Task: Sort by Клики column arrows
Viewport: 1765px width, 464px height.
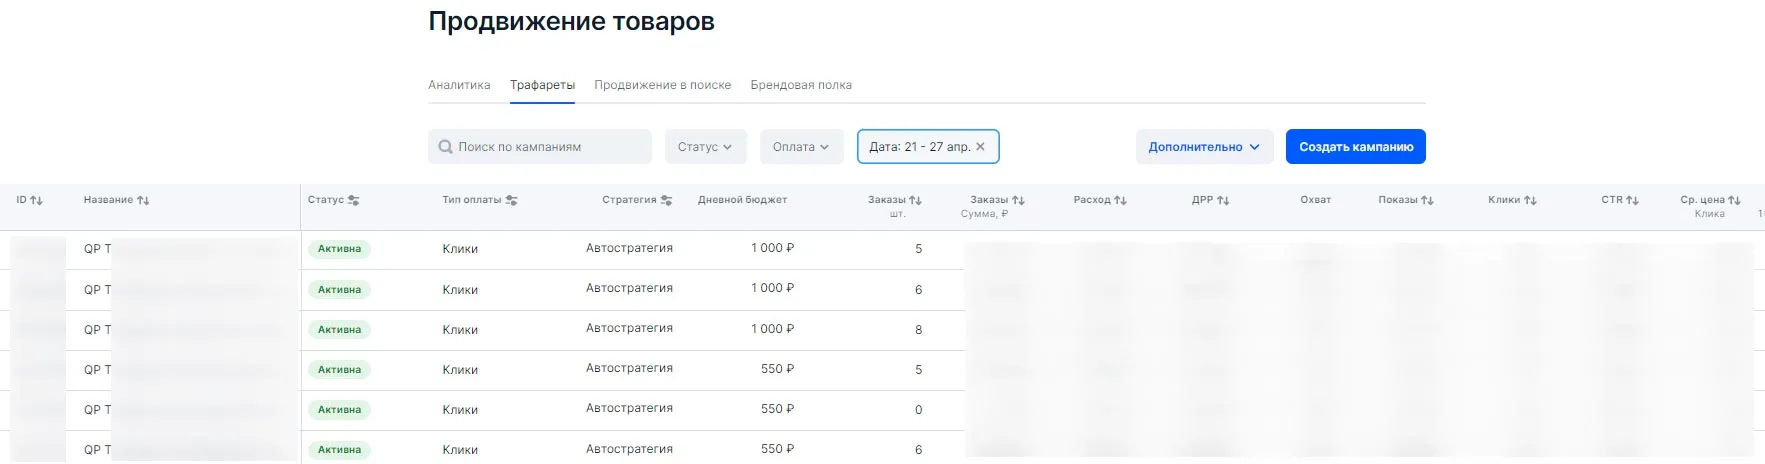Action: [1530, 200]
